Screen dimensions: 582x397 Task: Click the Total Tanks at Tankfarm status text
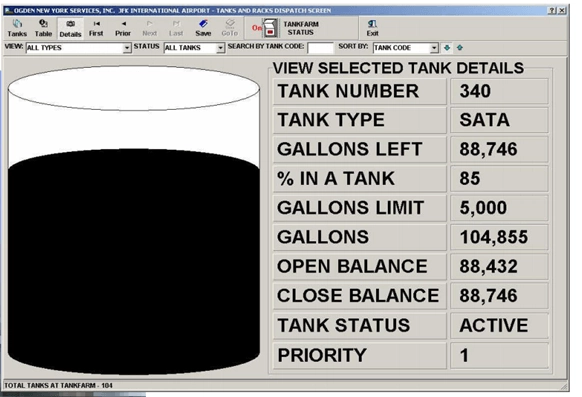(58, 385)
